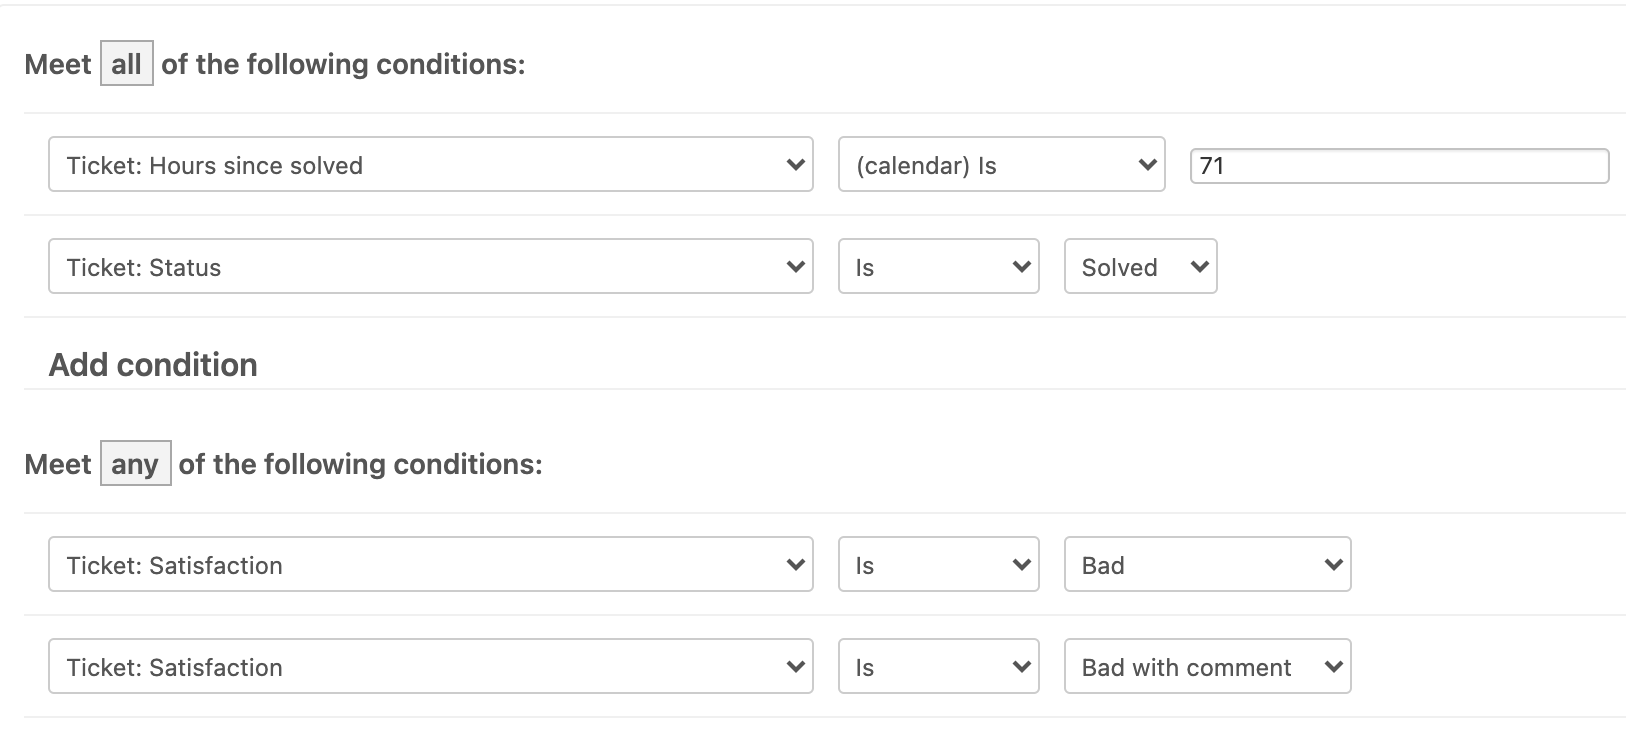Open the 'Bad' satisfaction value dropdown
Image resolution: width=1626 pixels, height=732 pixels.
[1207, 565]
